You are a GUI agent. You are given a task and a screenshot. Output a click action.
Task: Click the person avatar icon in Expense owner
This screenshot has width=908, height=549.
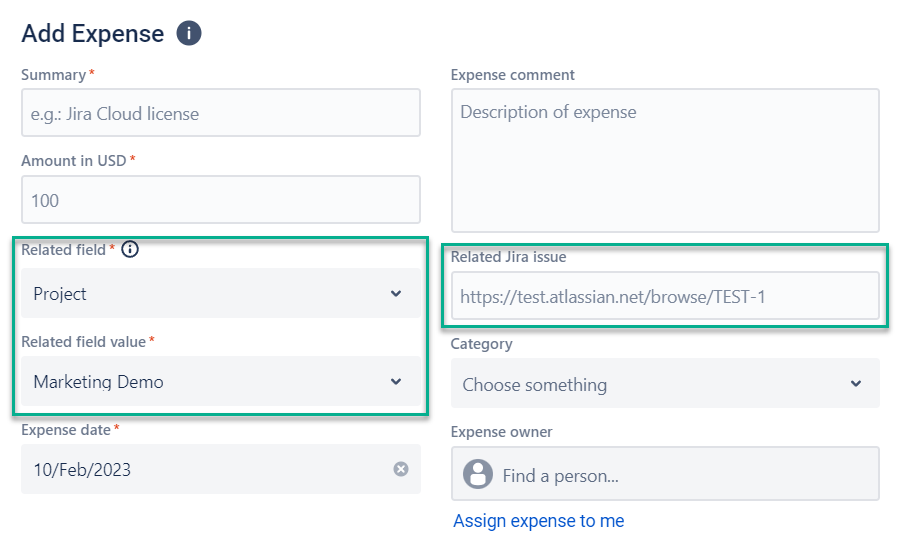(478, 475)
